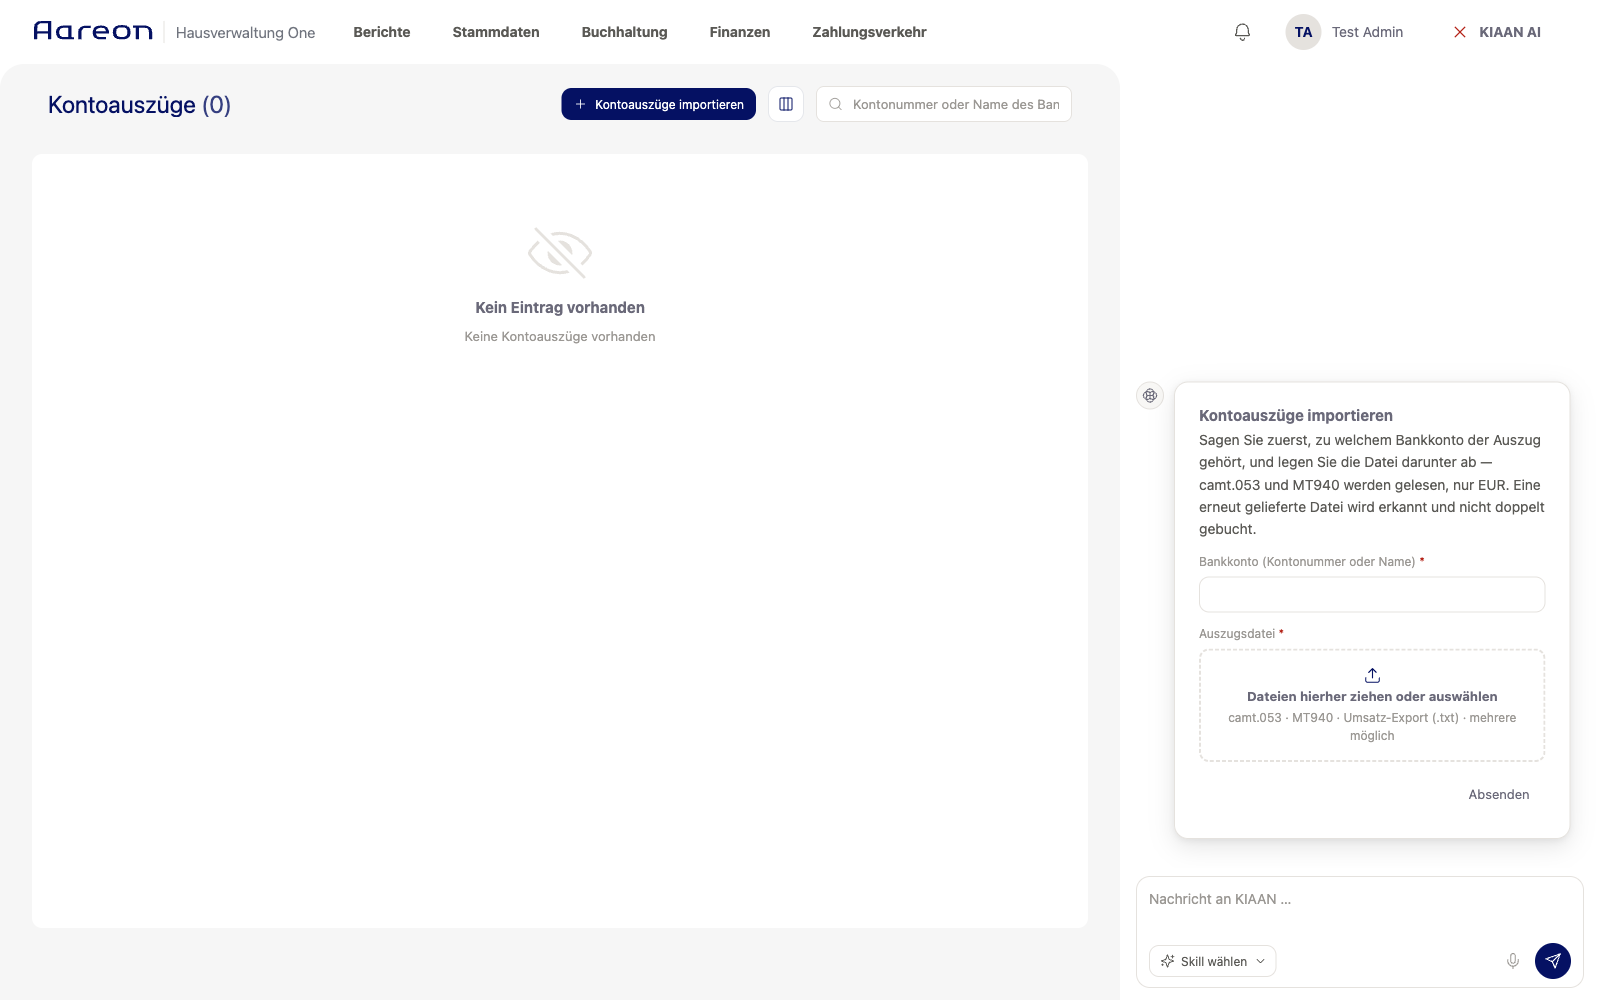Image resolution: width=1600 pixels, height=1000 pixels.
Task: Click the TA user avatar
Action: [1303, 32]
